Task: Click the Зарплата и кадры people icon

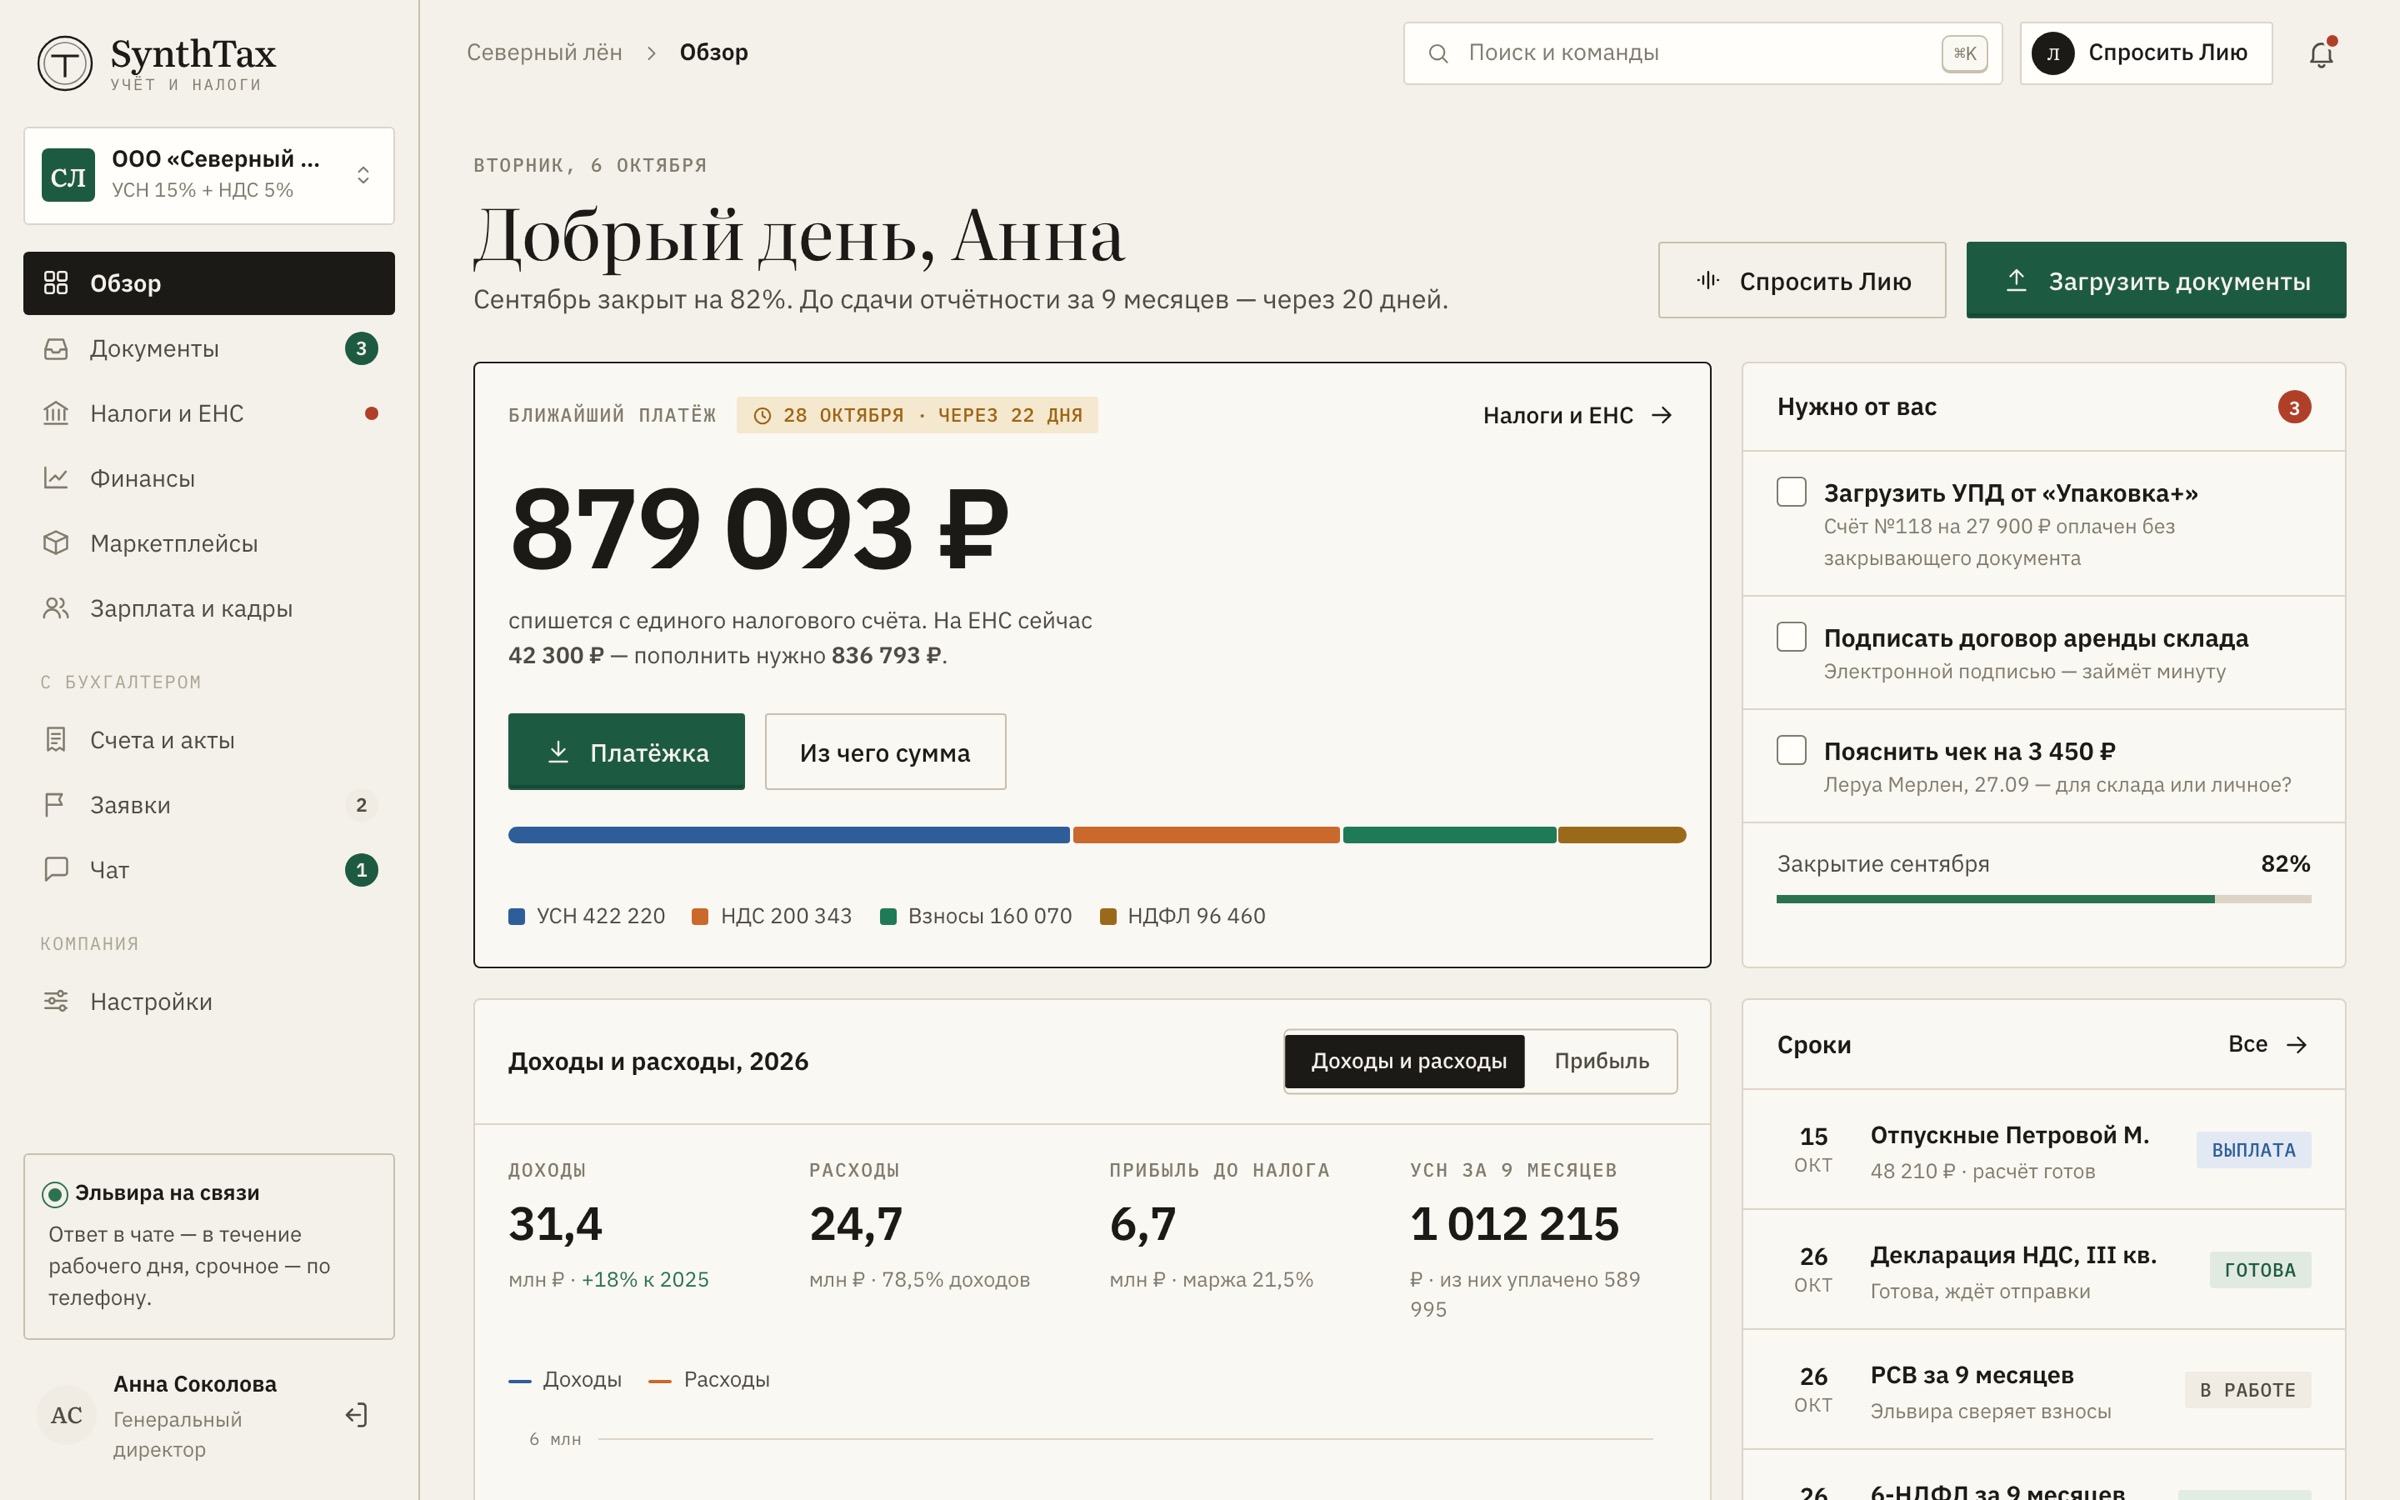Action: [56, 608]
